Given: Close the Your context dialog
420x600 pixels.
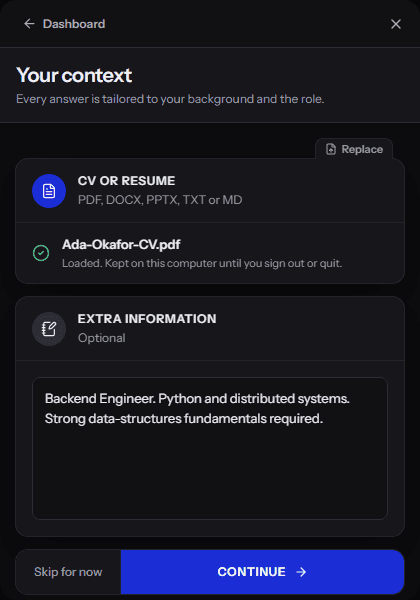Looking at the screenshot, I should point(396,24).
